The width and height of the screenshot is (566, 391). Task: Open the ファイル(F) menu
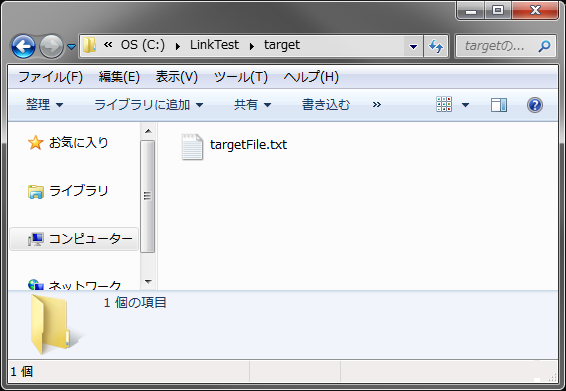[51, 77]
